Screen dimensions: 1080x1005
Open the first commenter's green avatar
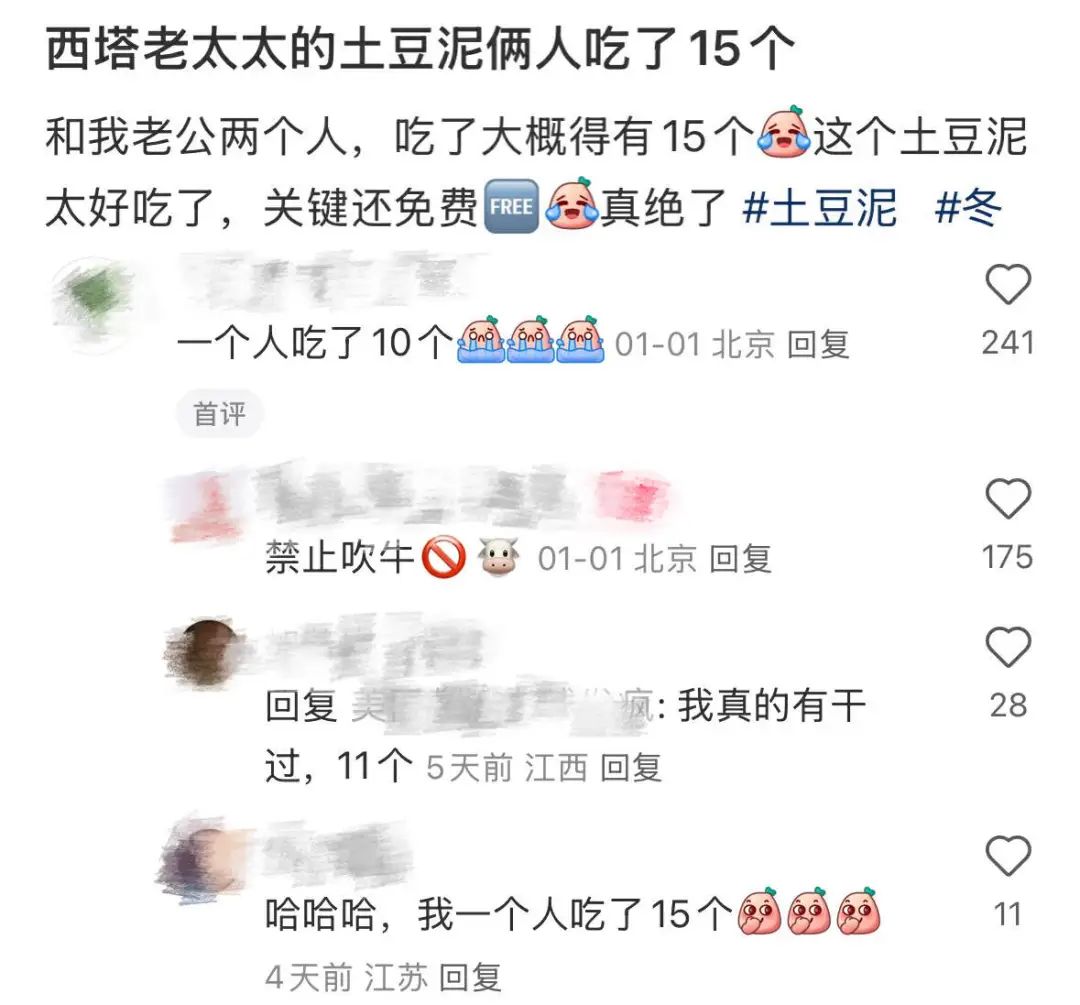pyautogui.click(x=93, y=304)
